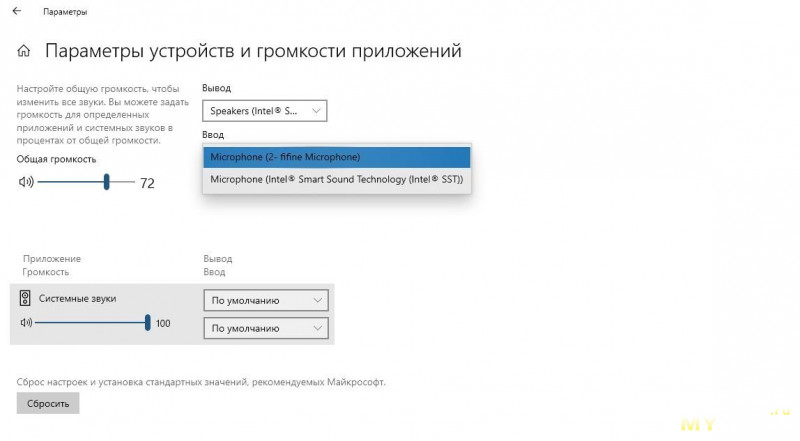This screenshot has width=800, height=441.
Task: Mute the master volume via its speaker icon
Action: (26, 182)
